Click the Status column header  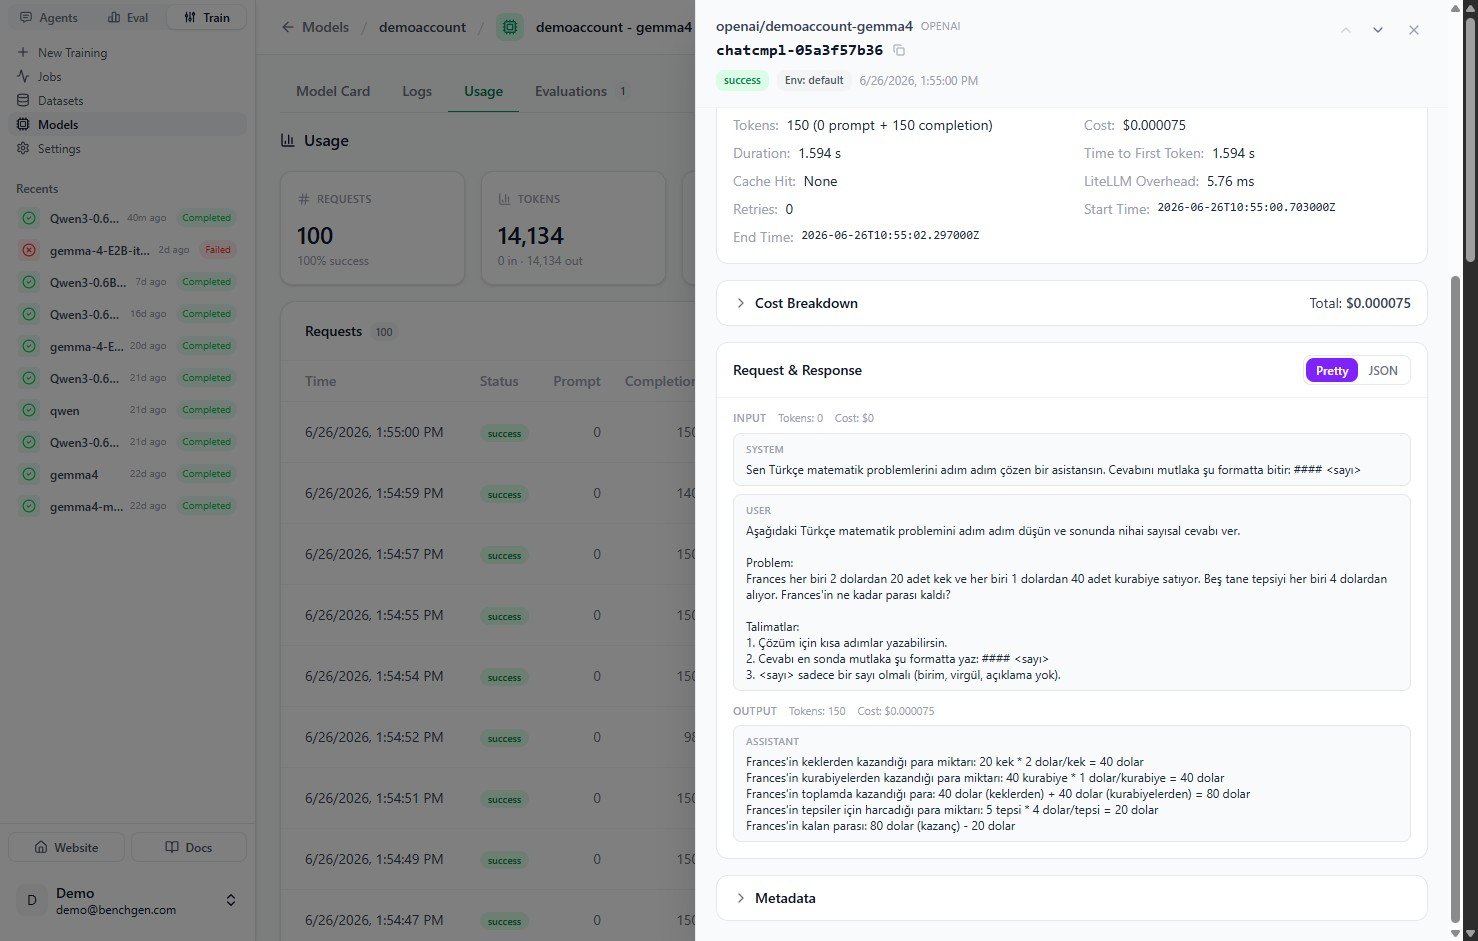pos(499,381)
